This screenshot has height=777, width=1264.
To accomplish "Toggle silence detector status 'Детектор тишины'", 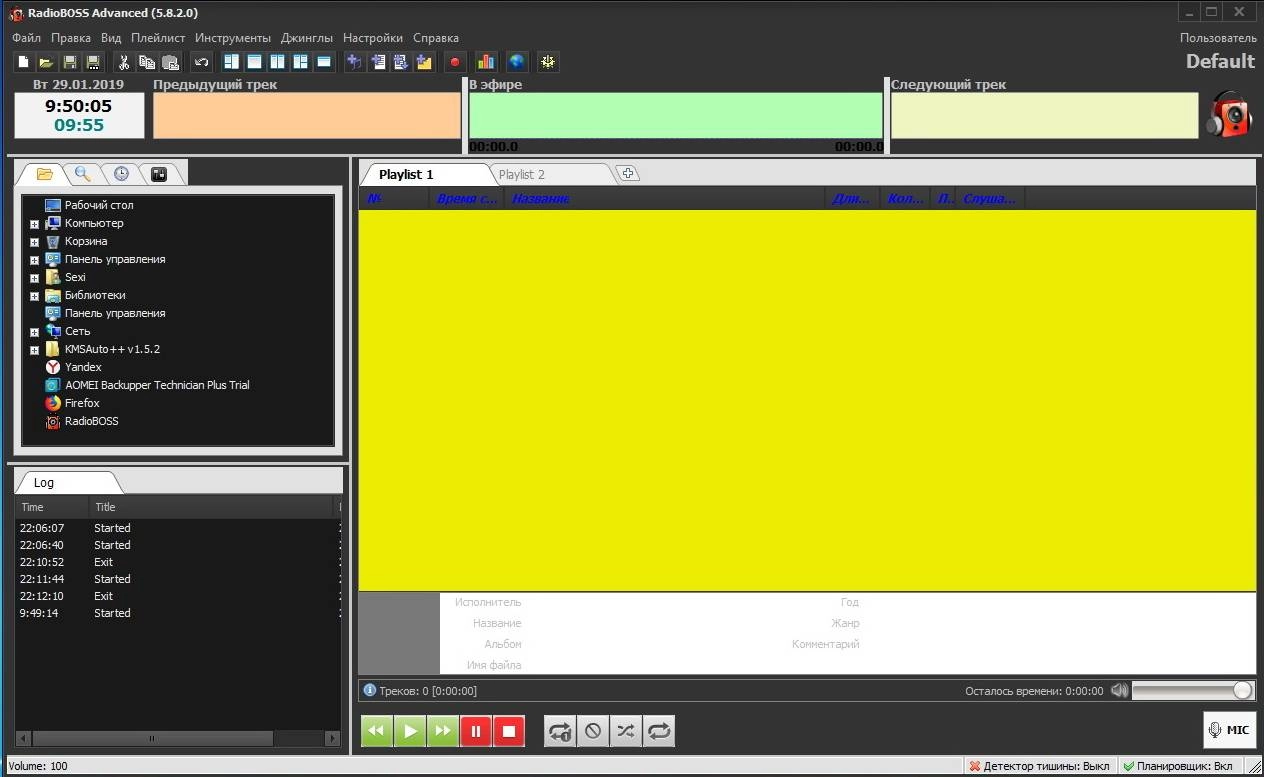I will 1039,766.
